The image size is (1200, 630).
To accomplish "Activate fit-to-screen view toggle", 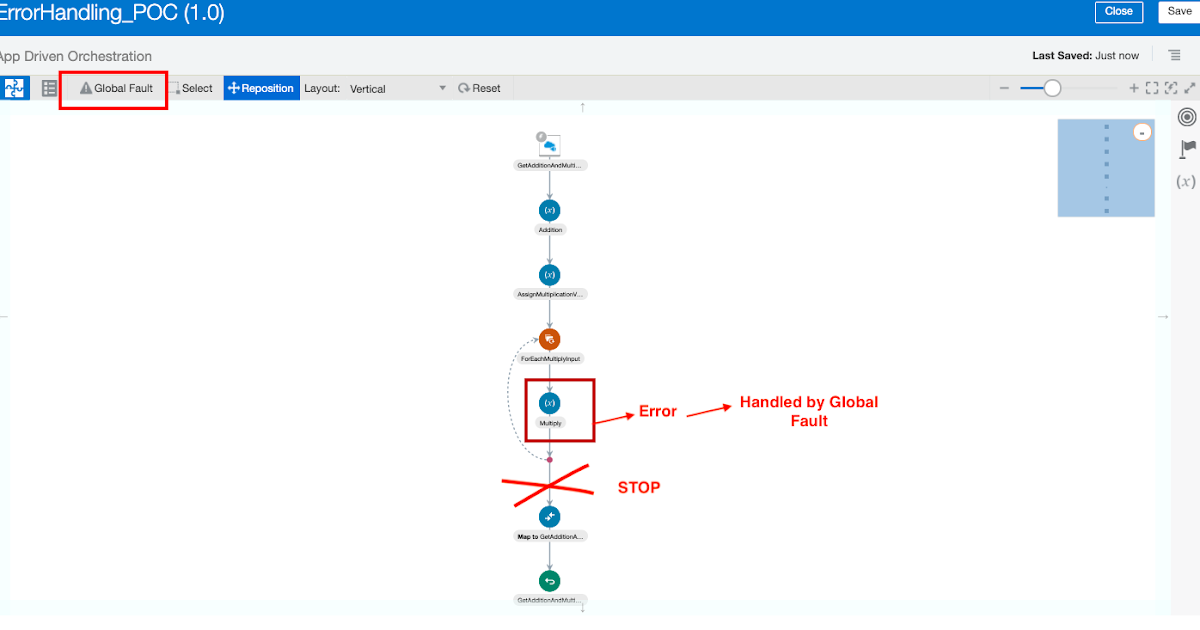I will click(1152, 88).
